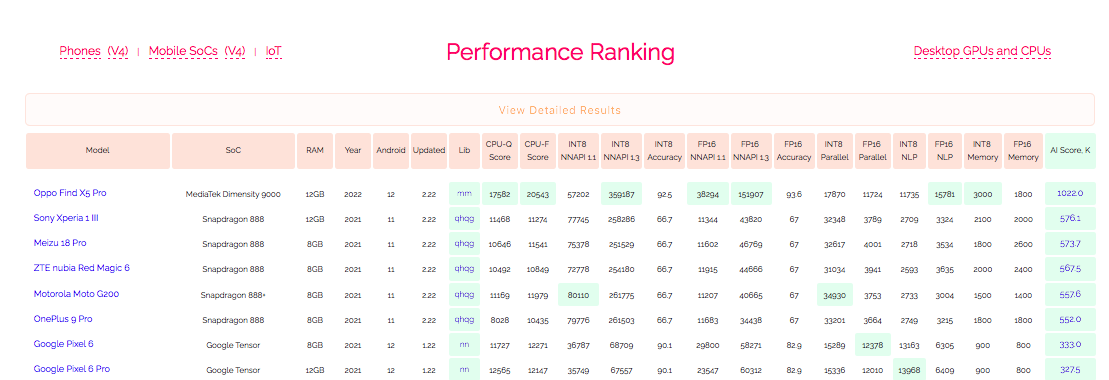Sort table by AI Score, K column
The image size is (1109, 380).
point(1070,151)
